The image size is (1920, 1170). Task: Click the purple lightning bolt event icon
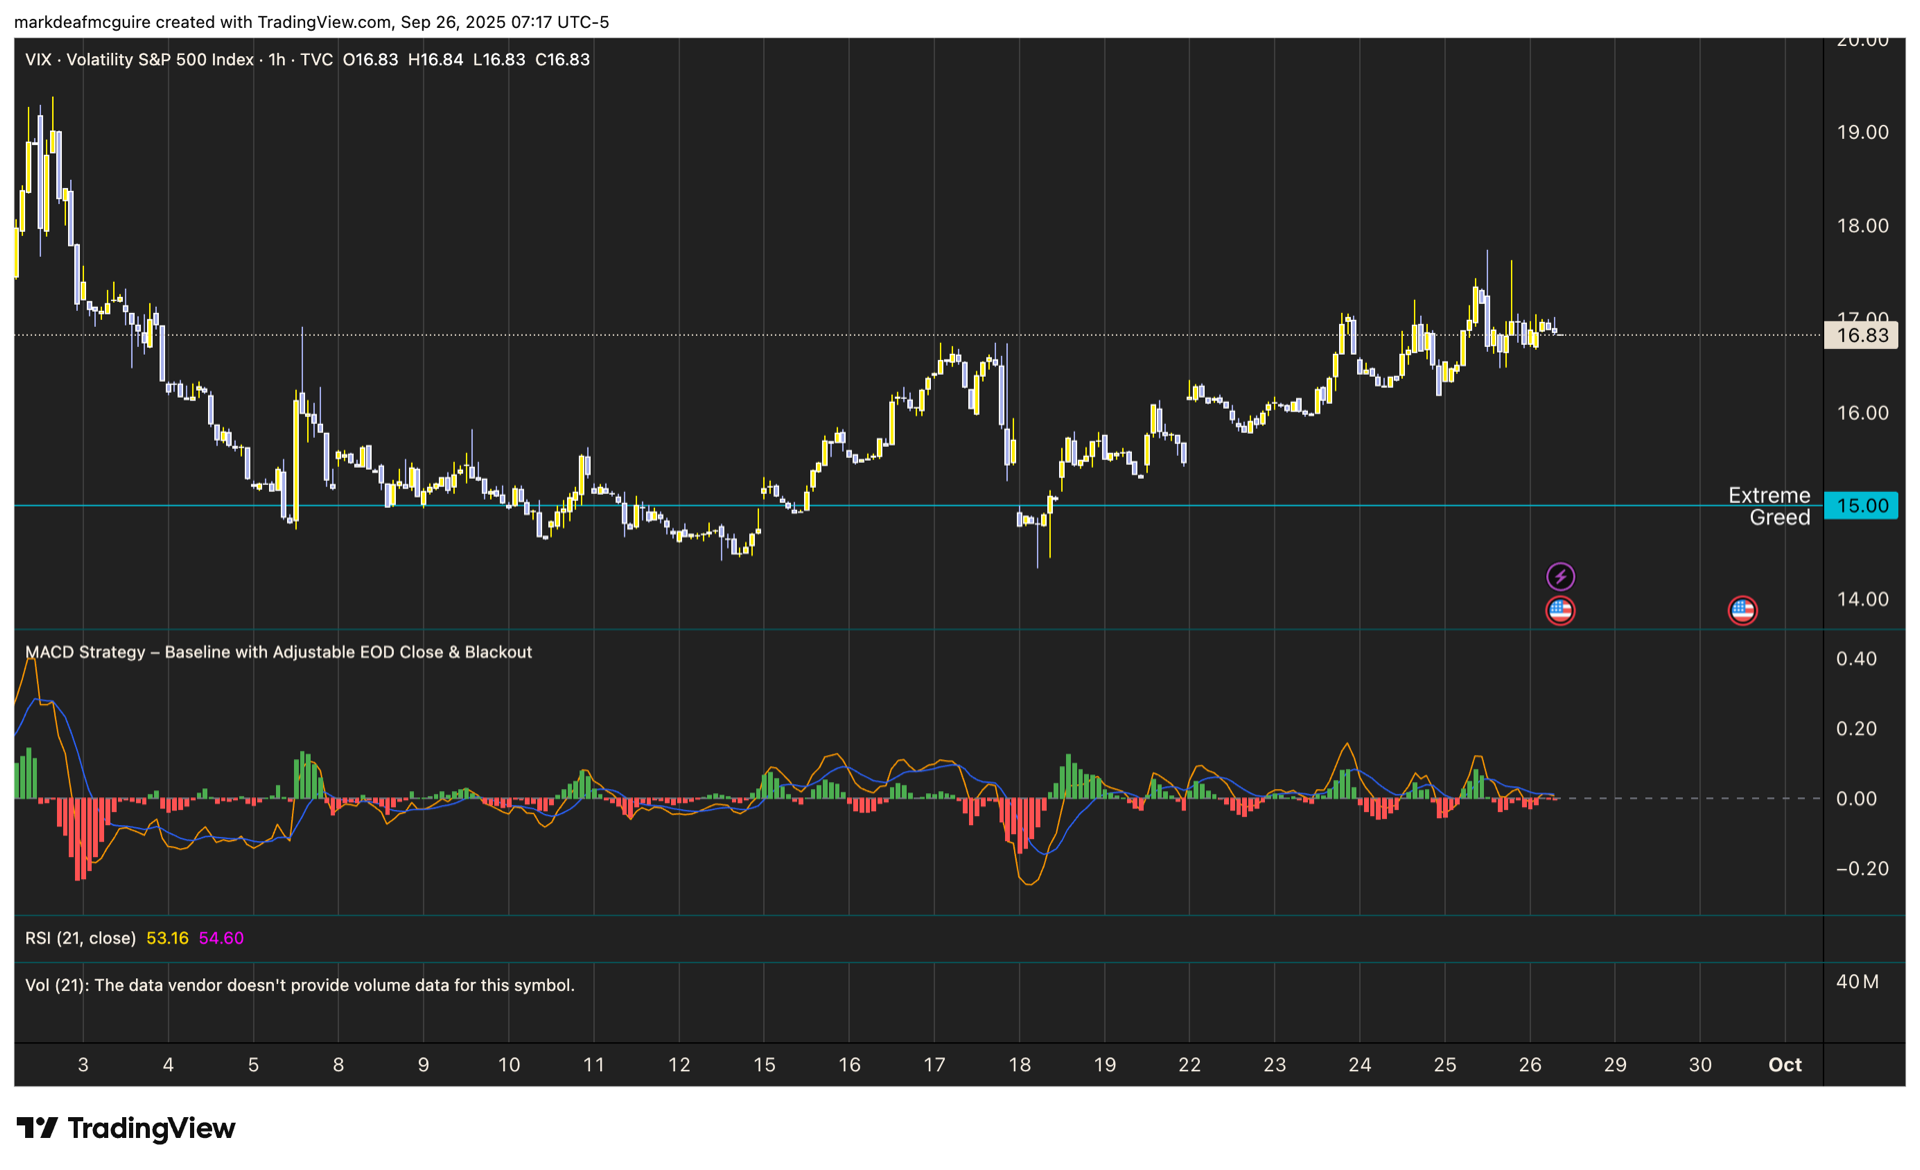1560,576
